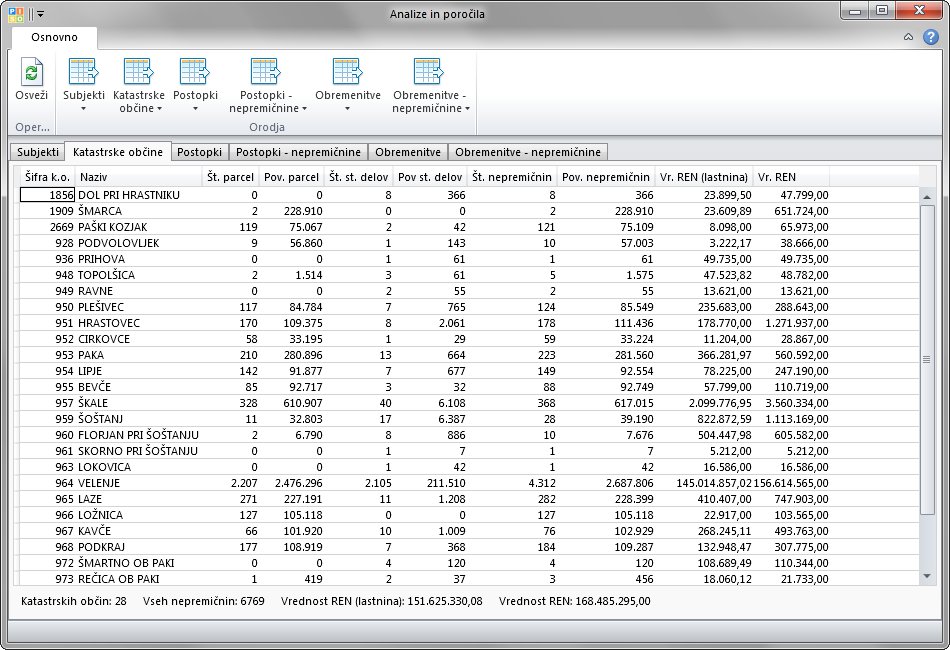Viewport: 950px width, 650px height.
Task: Select the TOPOLŠICA row name
Action: tap(107, 275)
